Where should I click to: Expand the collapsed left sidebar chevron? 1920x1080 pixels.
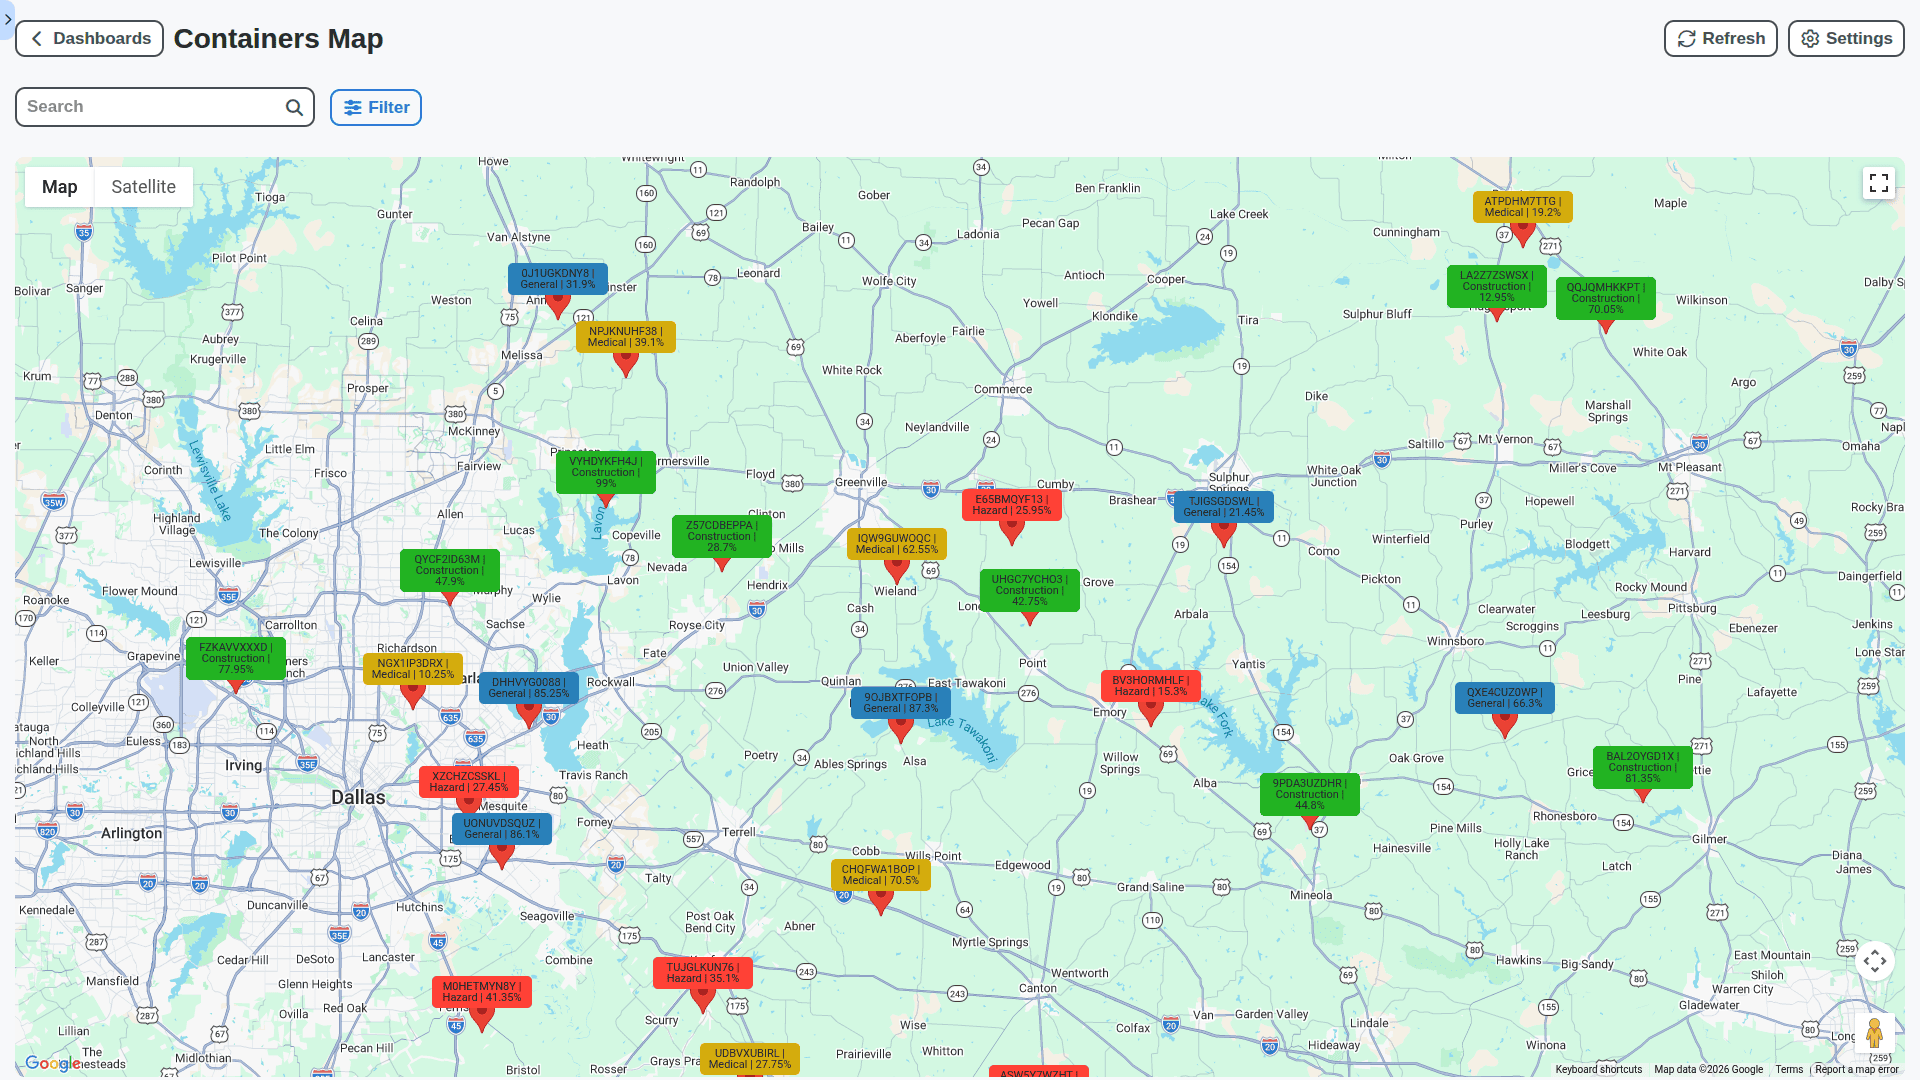(8, 19)
